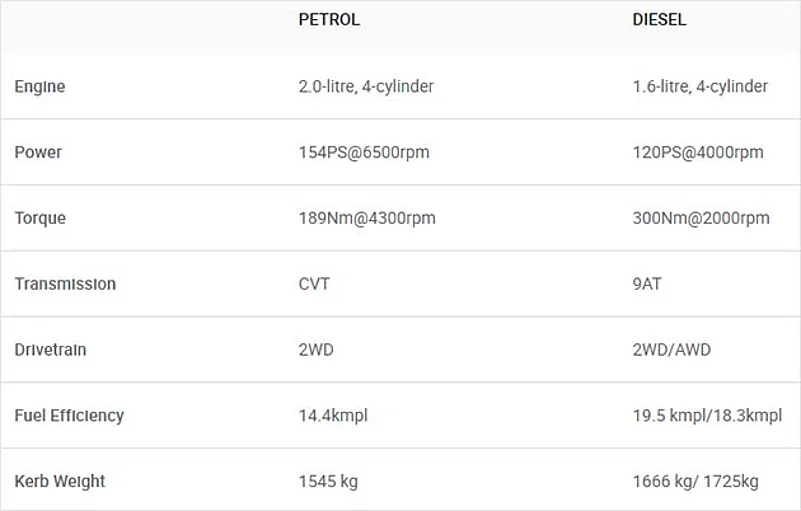Select the Kerb Weight row label

pyautogui.click(x=60, y=481)
